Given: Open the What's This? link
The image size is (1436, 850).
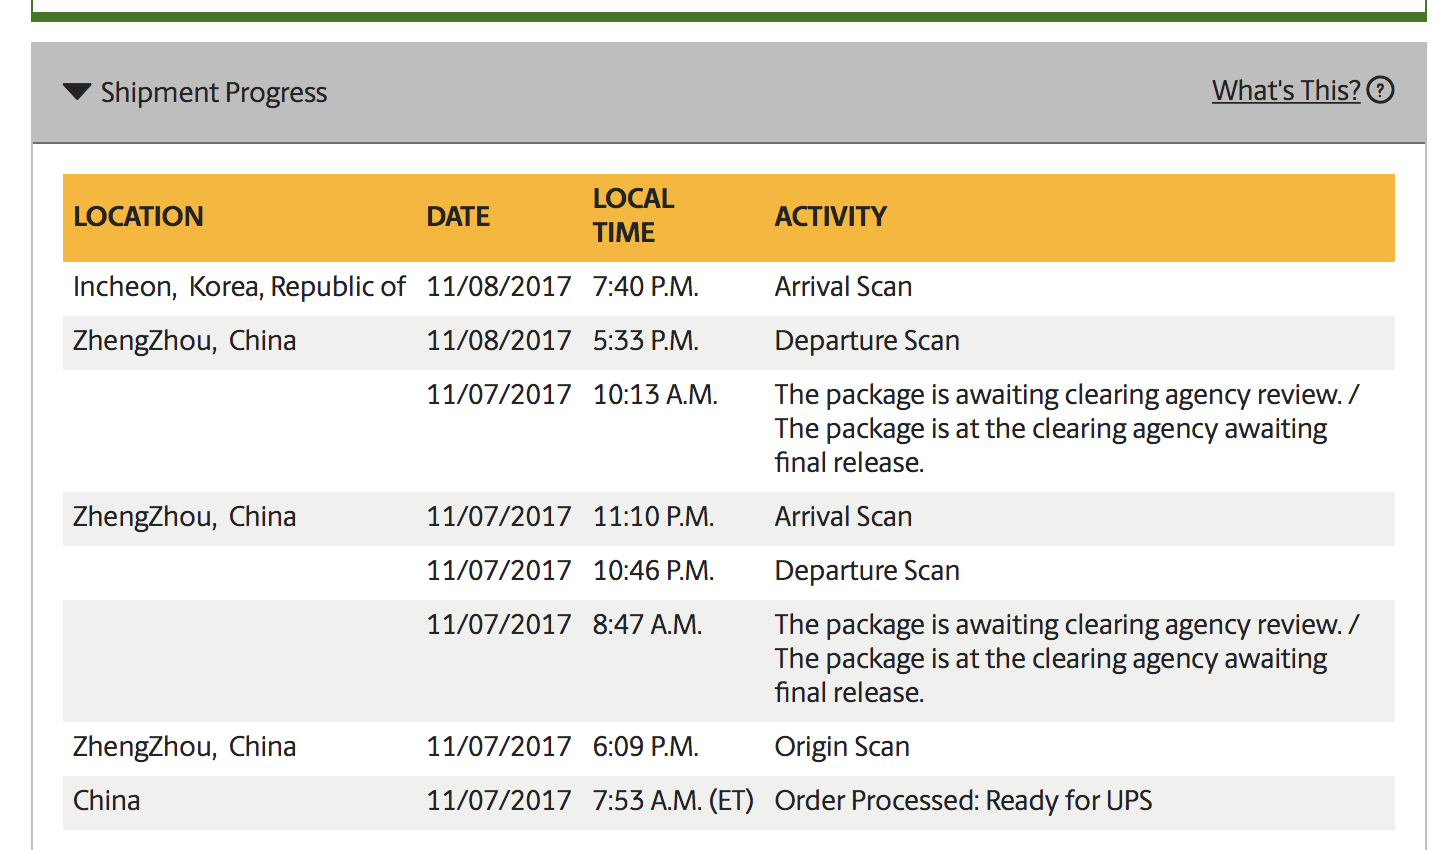Looking at the screenshot, I should (1285, 91).
